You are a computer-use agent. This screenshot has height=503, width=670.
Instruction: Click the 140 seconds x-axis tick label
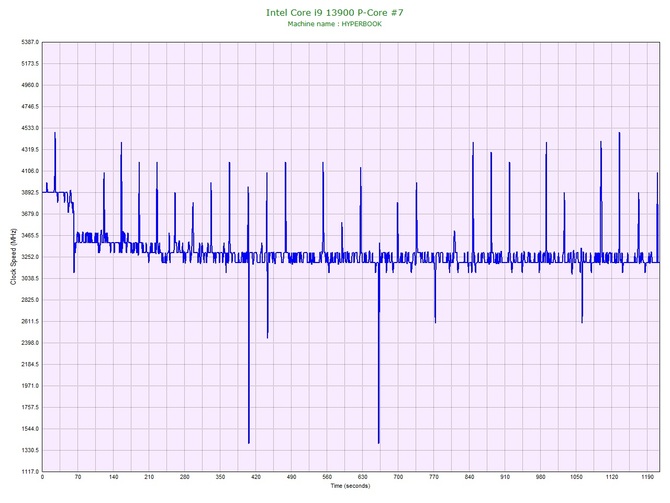114,477
